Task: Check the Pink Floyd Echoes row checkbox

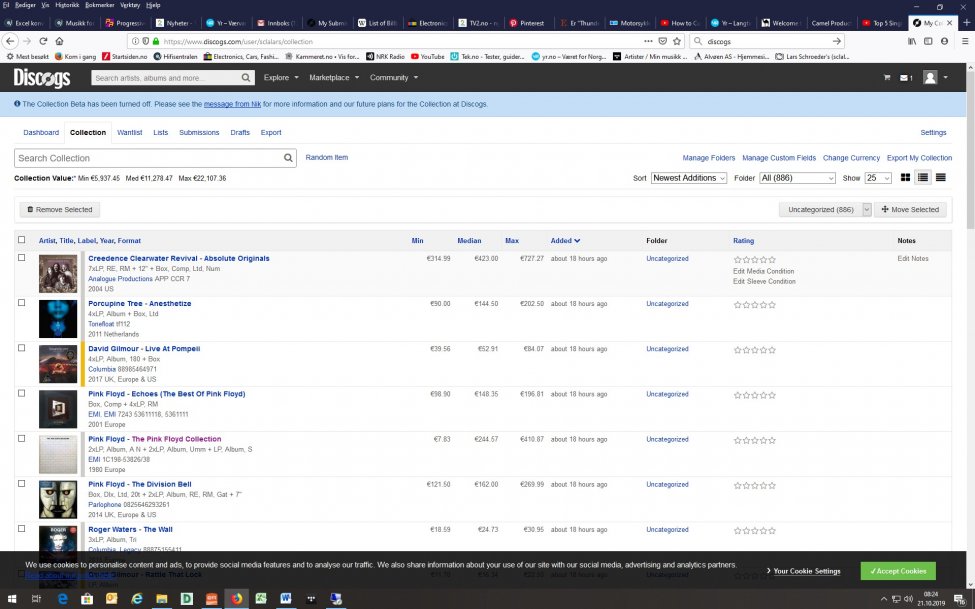Action: click(x=22, y=393)
